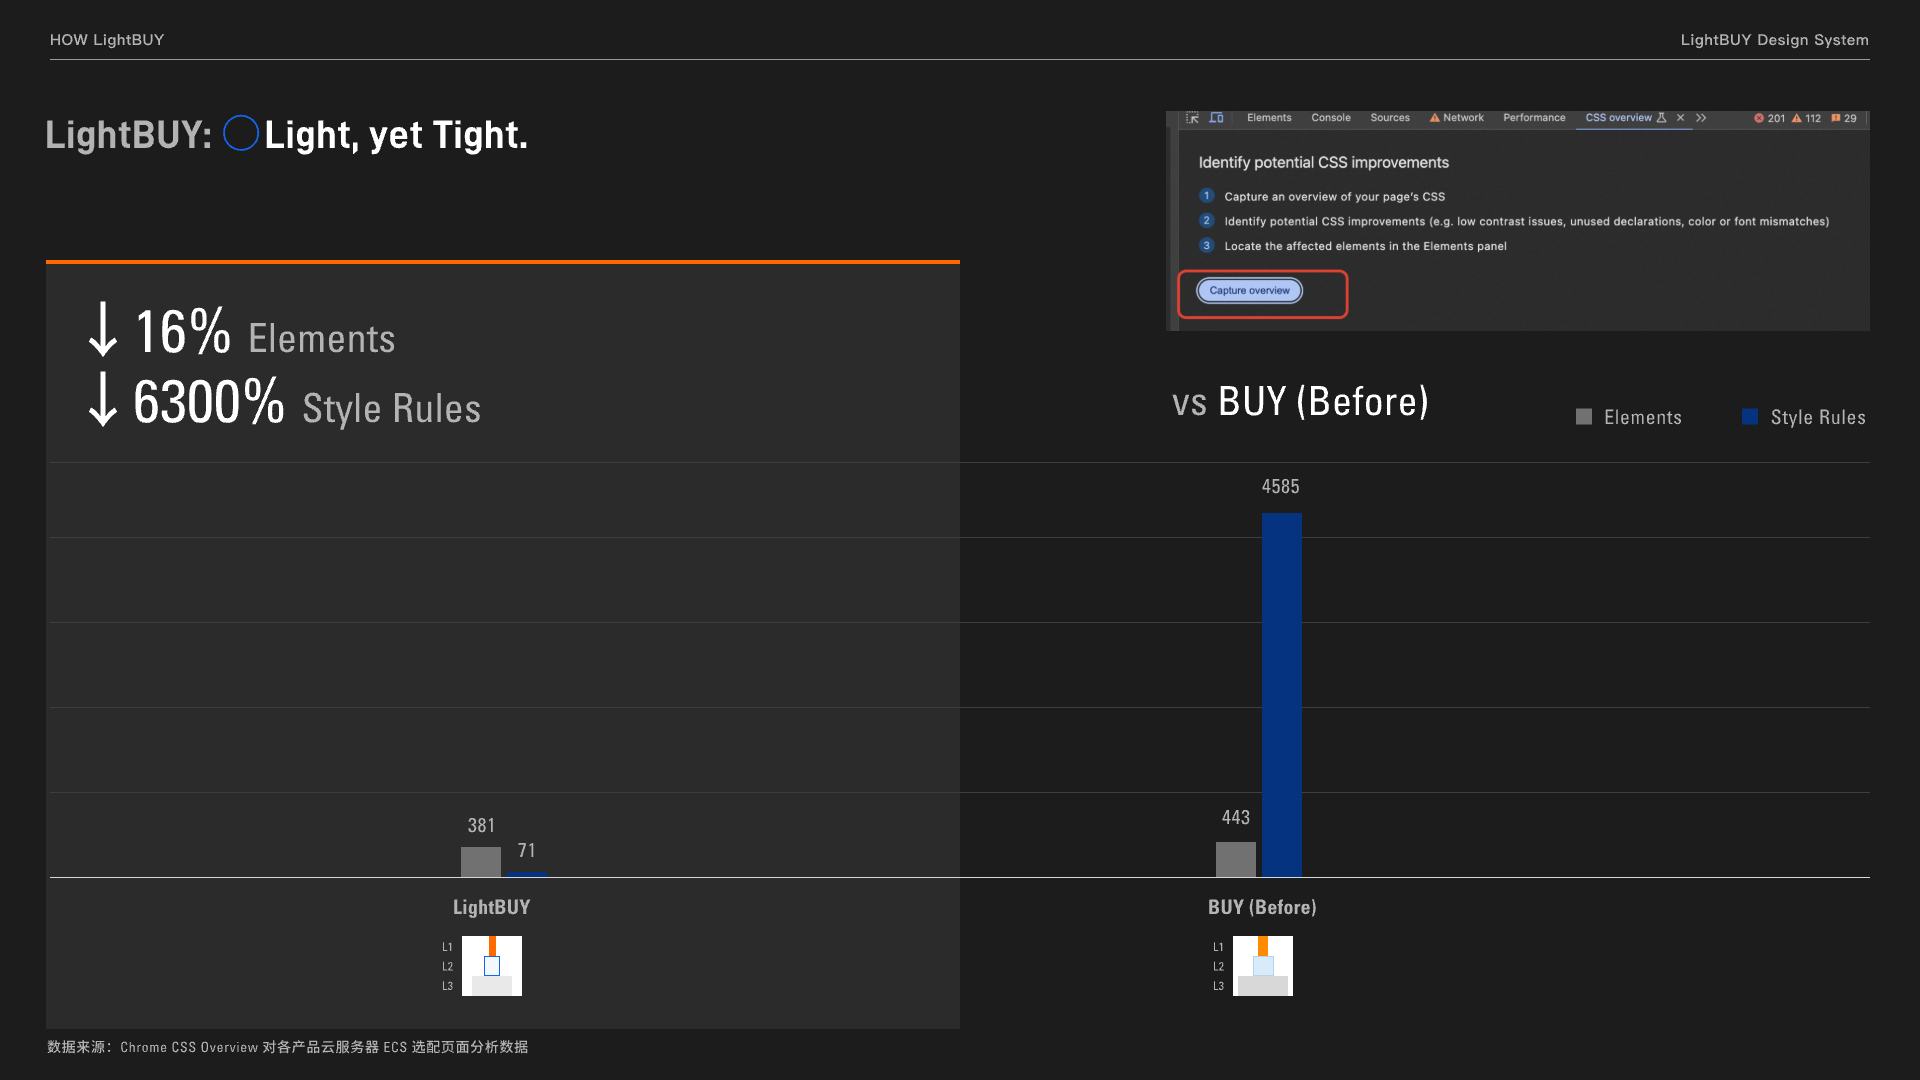The width and height of the screenshot is (1920, 1080).
Task: Click the blue 4585 Style Rules bar
Action: point(1282,695)
